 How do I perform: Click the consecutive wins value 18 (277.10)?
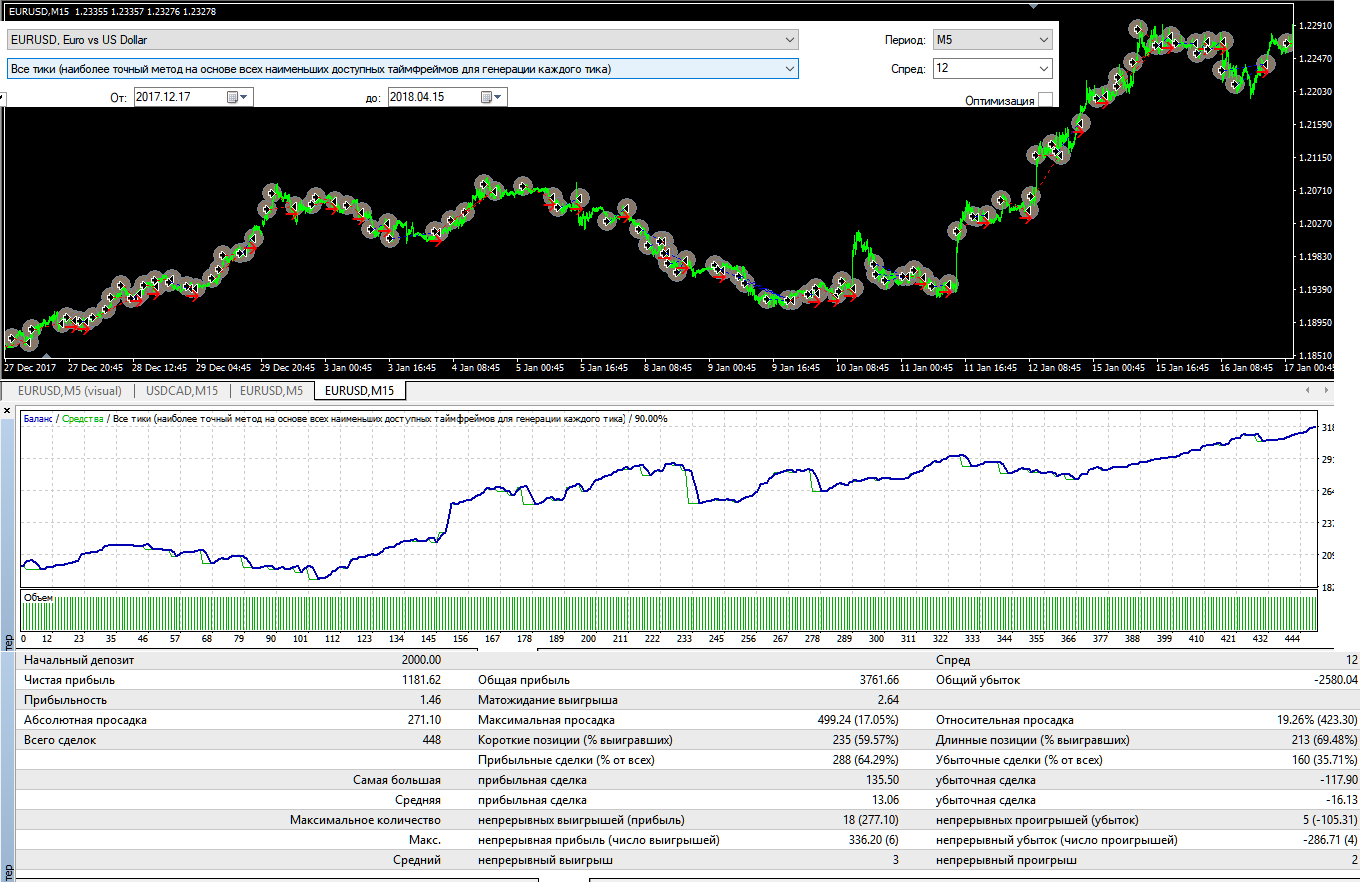click(x=870, y=820)
